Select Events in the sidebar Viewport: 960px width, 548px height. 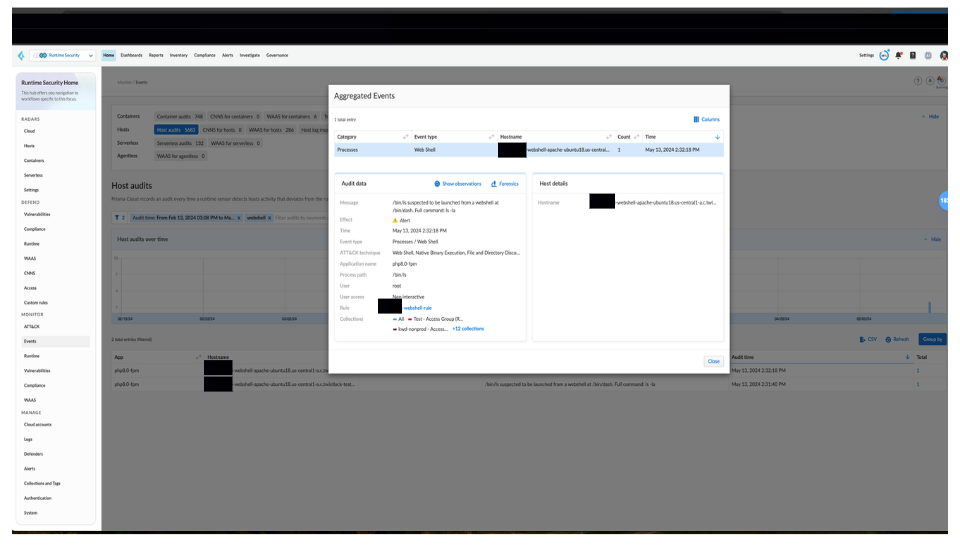click(x=56, y=342)
